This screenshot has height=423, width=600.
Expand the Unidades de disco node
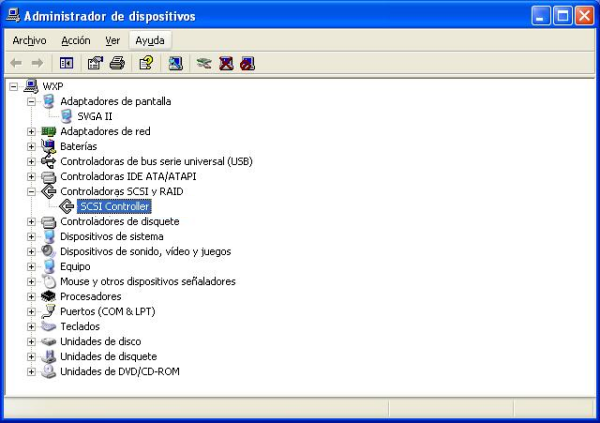pos(31,341)
